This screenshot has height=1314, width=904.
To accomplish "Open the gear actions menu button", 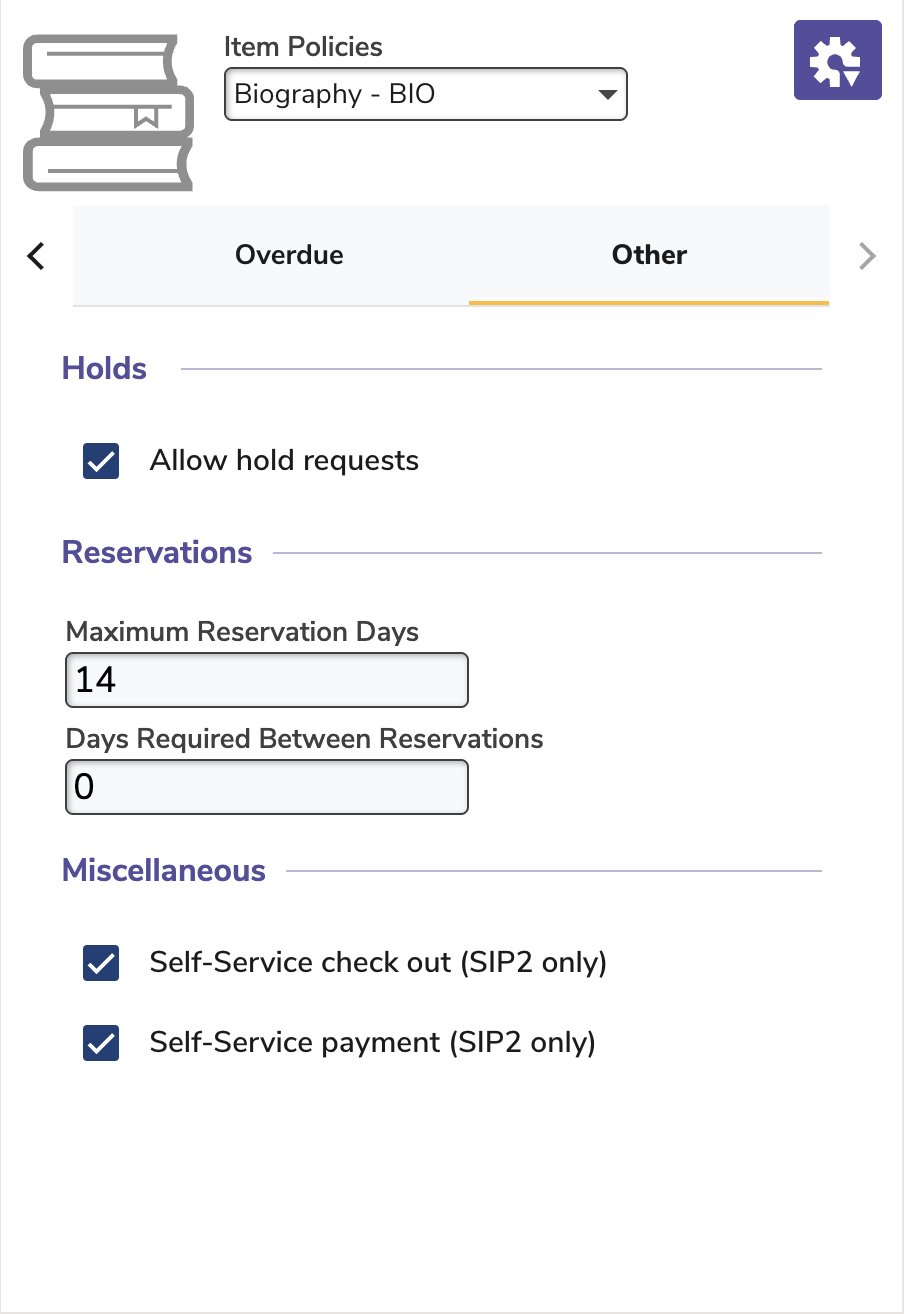I will pos(837,60).
